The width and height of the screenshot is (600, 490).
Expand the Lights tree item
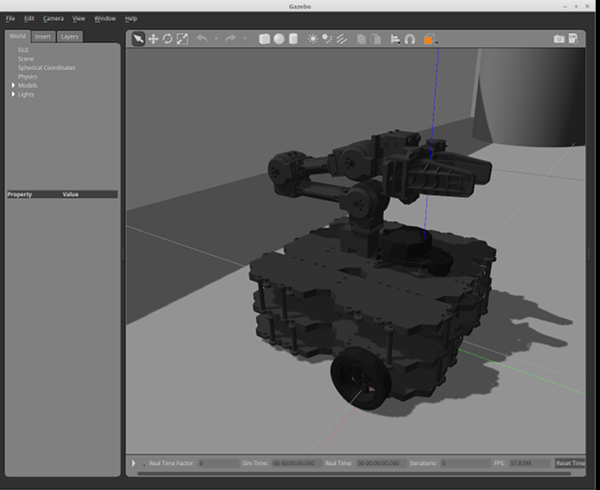(x=13, y=94)
